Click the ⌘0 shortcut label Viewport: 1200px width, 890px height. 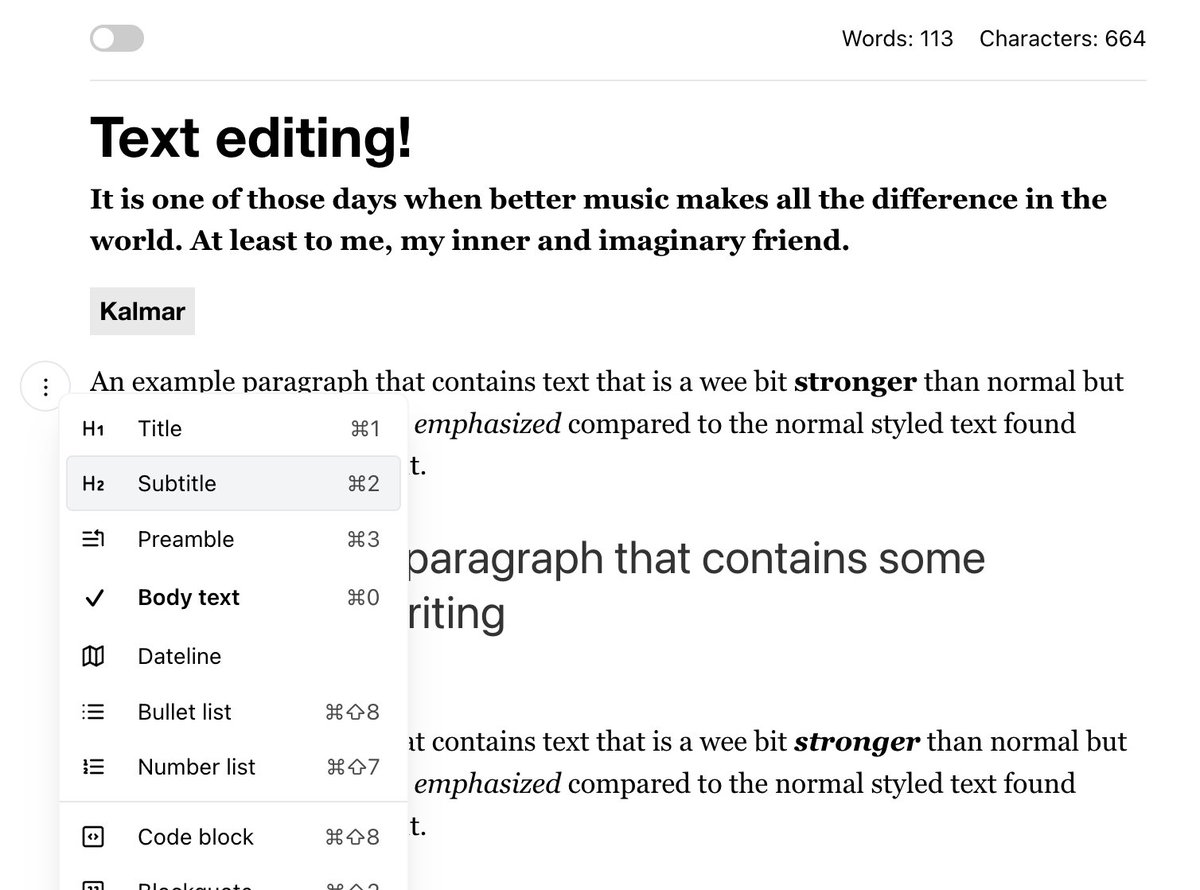coord(363,598)
